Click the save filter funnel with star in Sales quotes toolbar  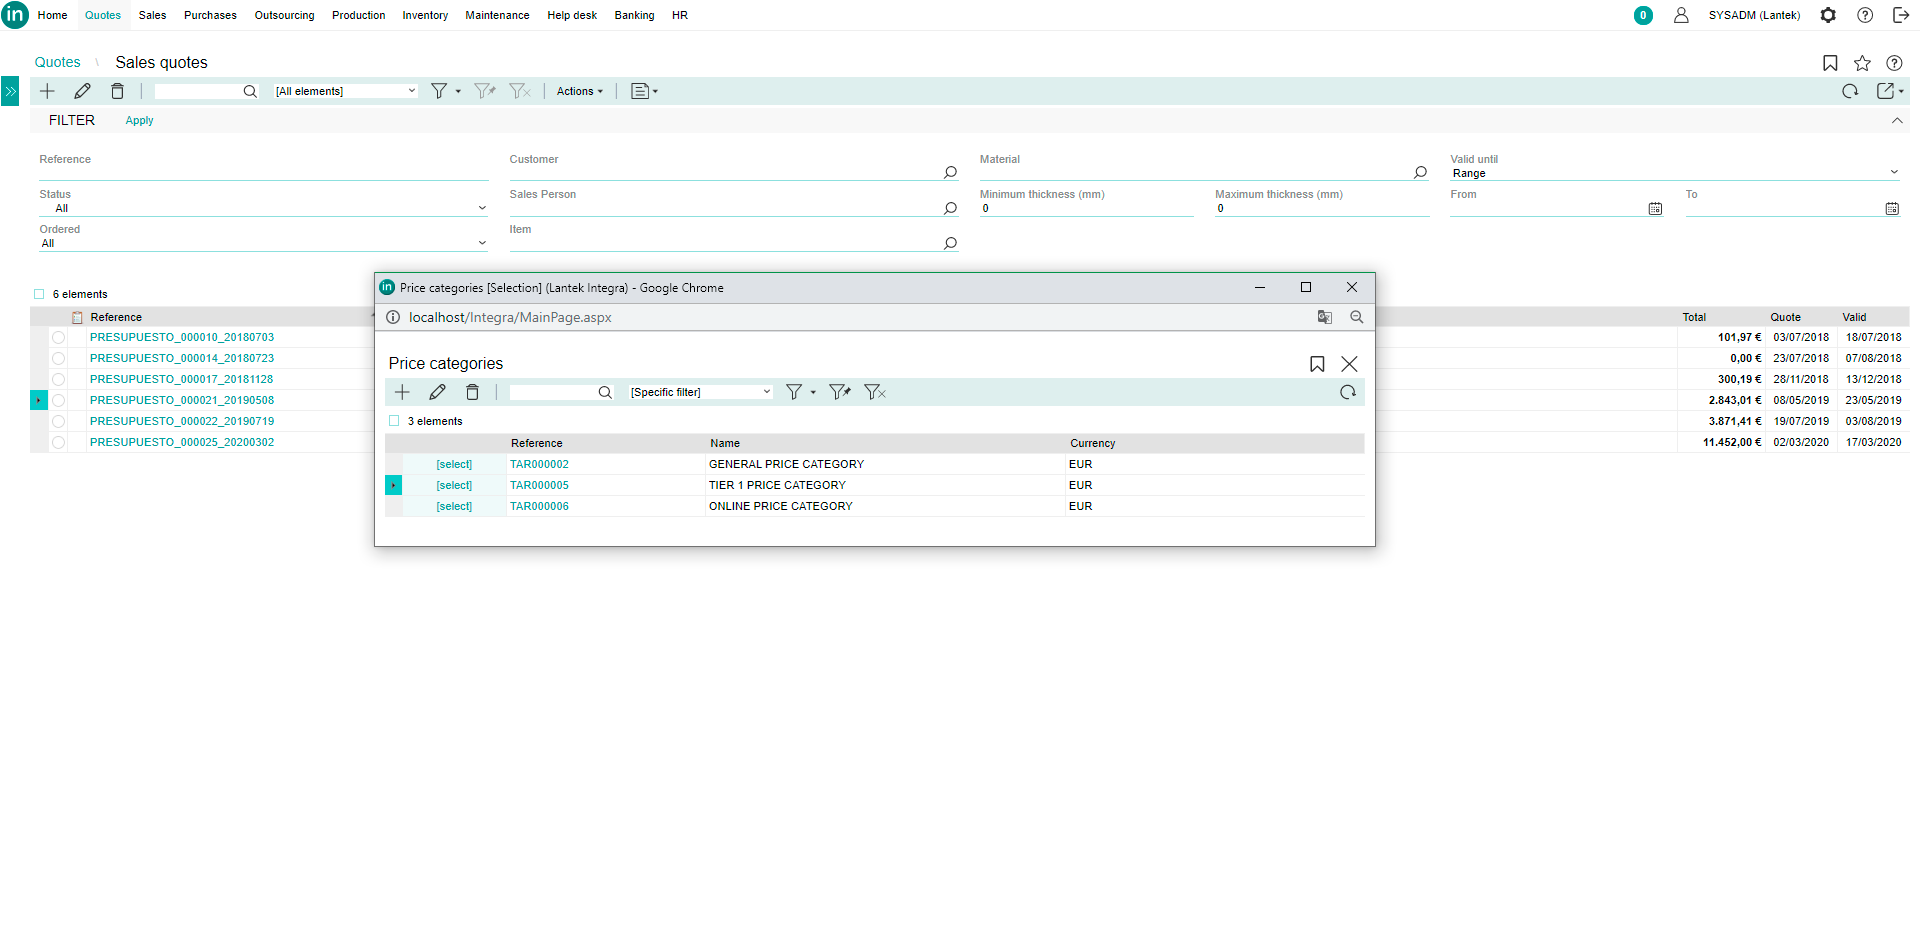pyautogui.click(x=485, y=91)
